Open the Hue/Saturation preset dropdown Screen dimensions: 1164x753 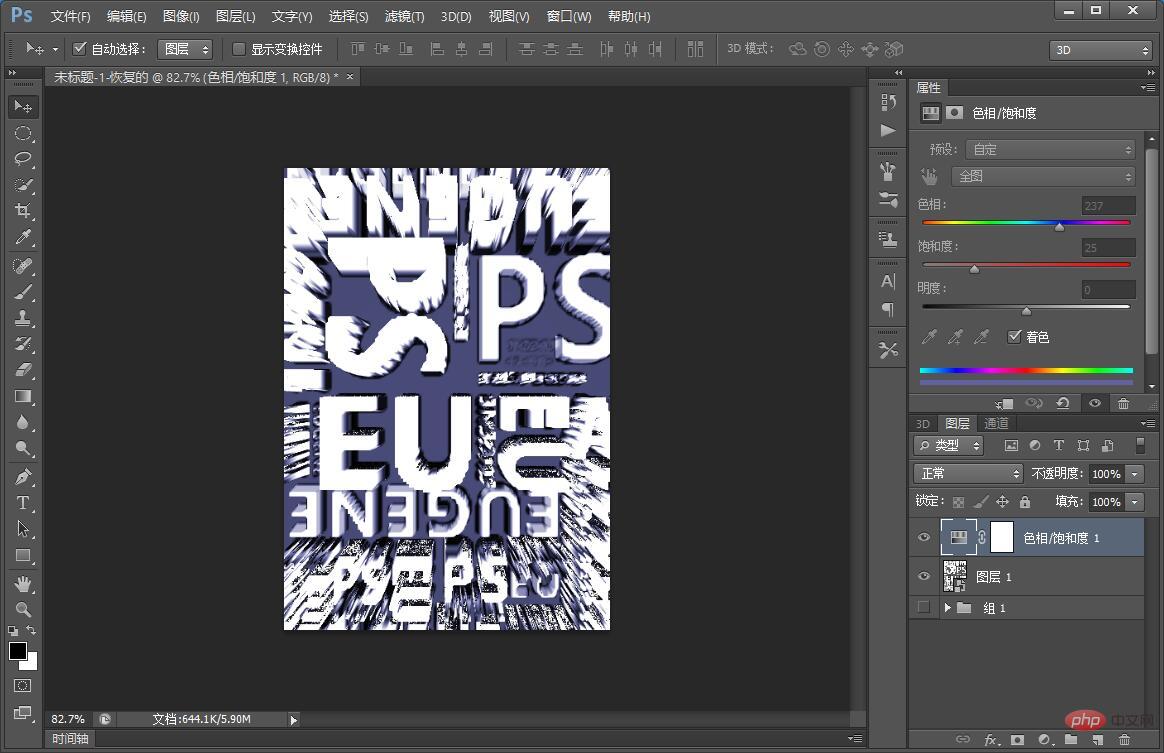click(1050, 149)
